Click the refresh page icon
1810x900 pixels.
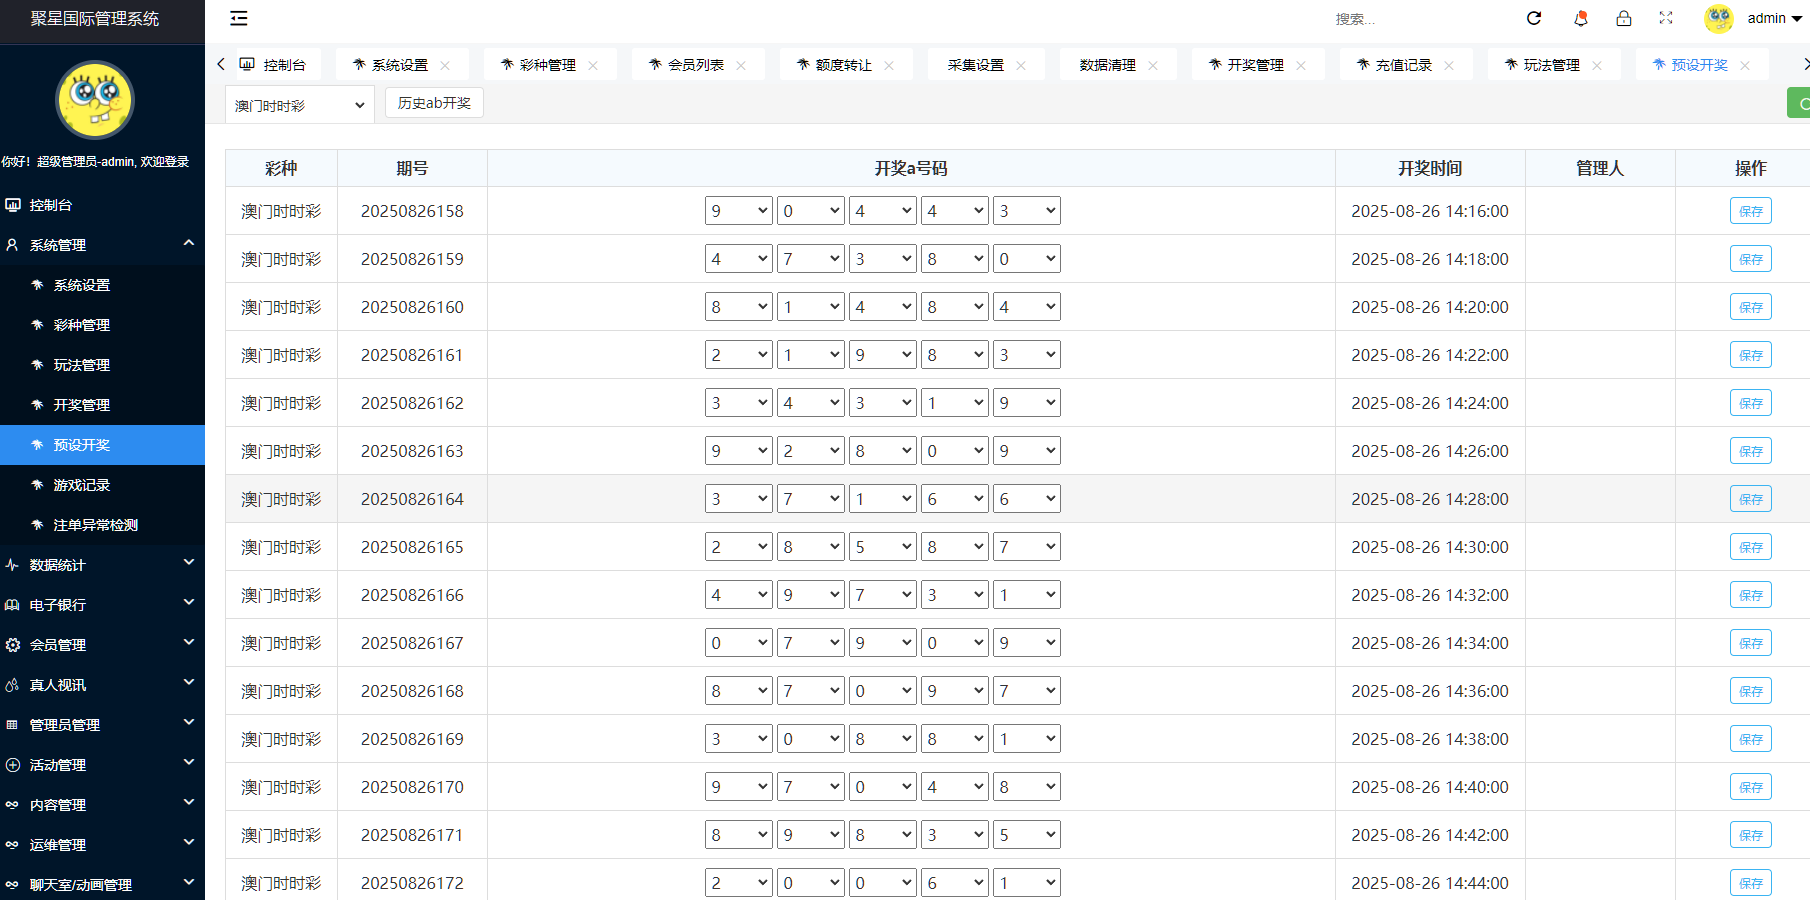[1534, 18]
